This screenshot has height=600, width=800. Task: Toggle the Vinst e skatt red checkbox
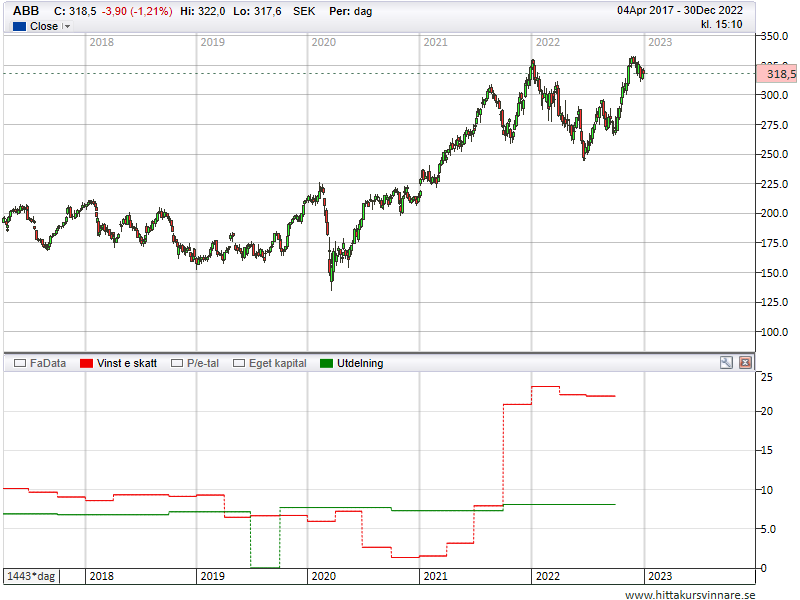point(86,363)
